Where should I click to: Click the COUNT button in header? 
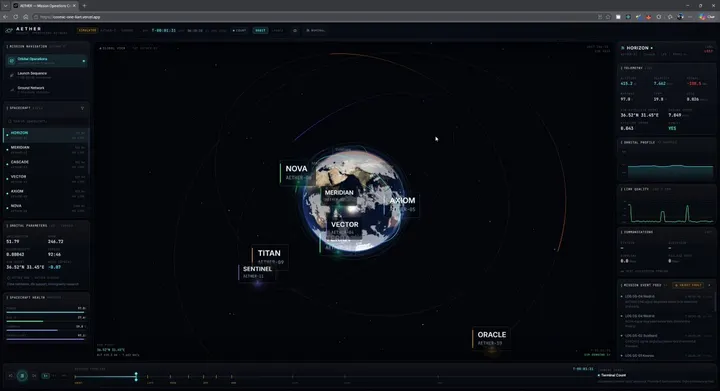click(x=239, y=30)
